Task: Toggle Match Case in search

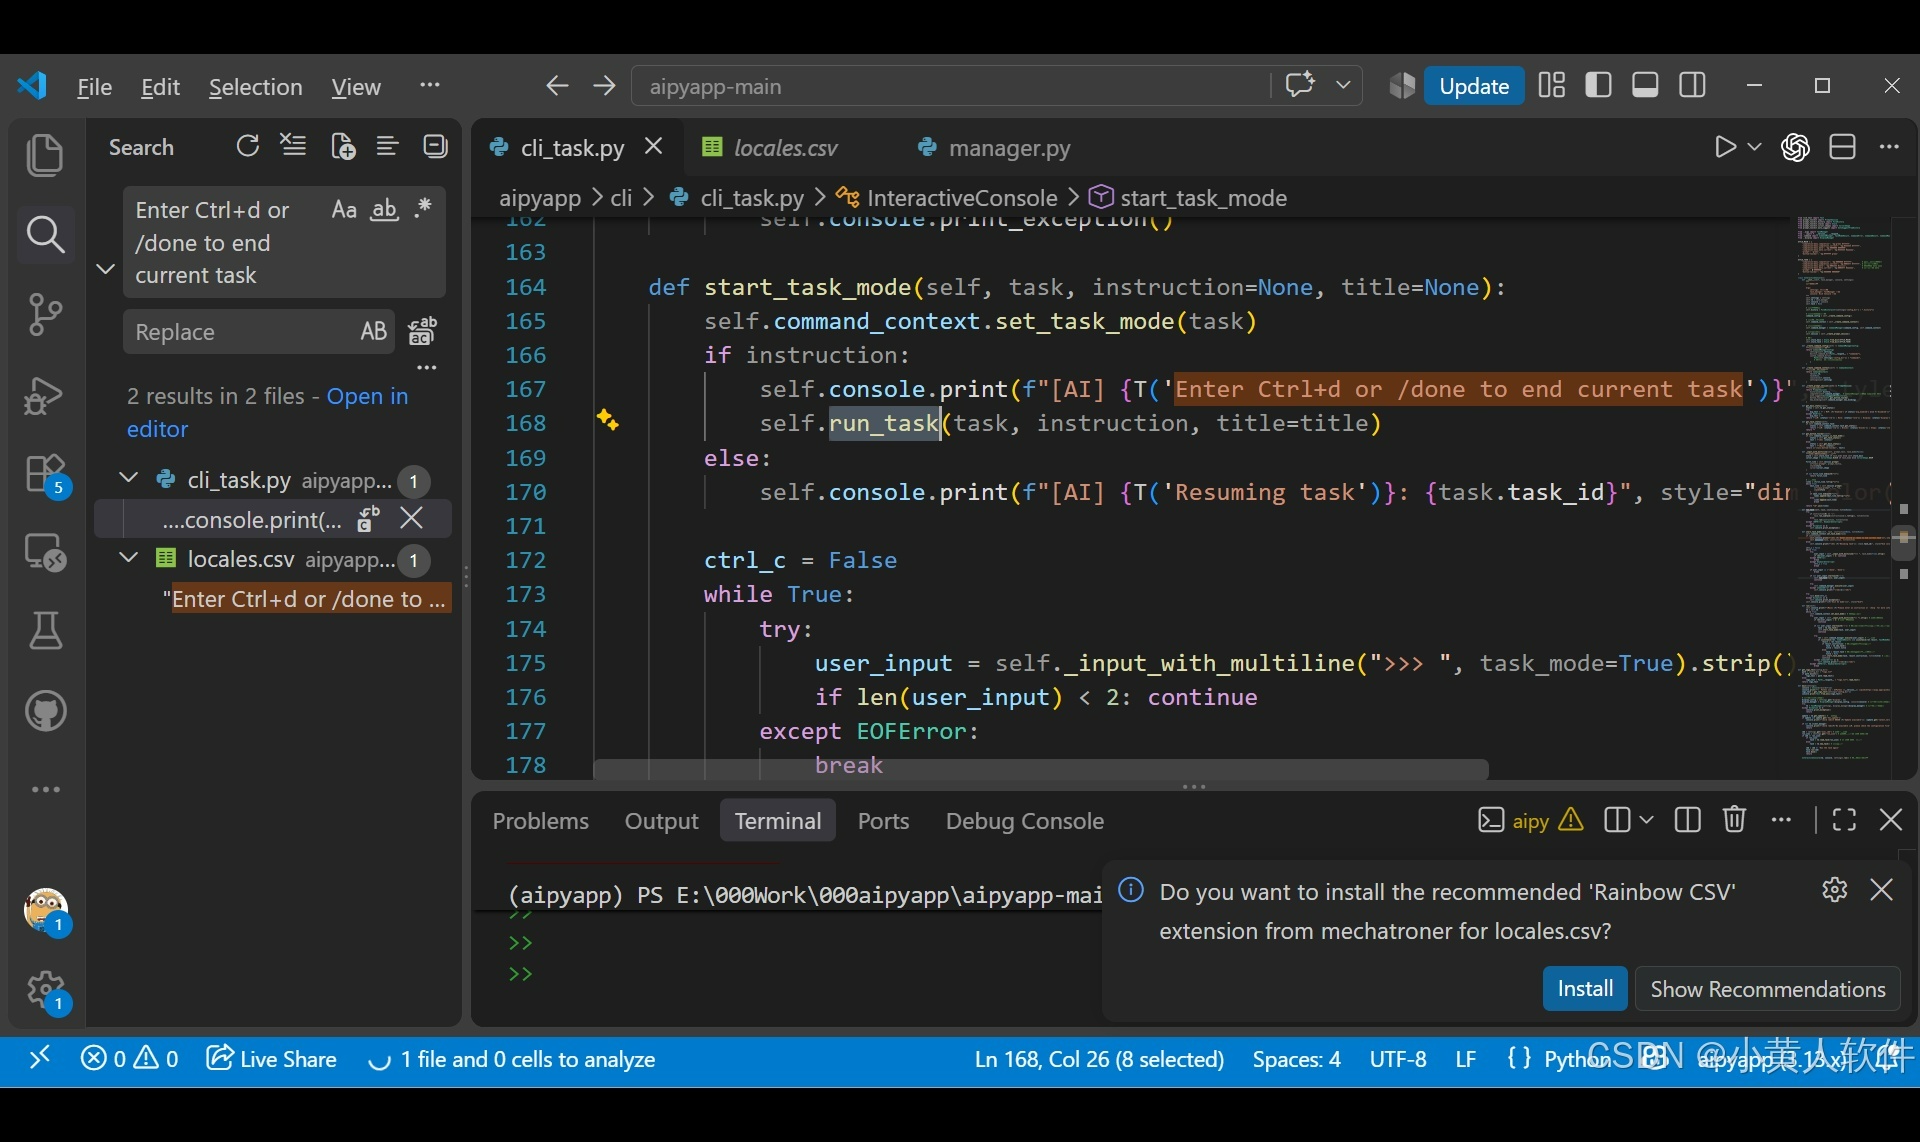Action: click(344, 210)
